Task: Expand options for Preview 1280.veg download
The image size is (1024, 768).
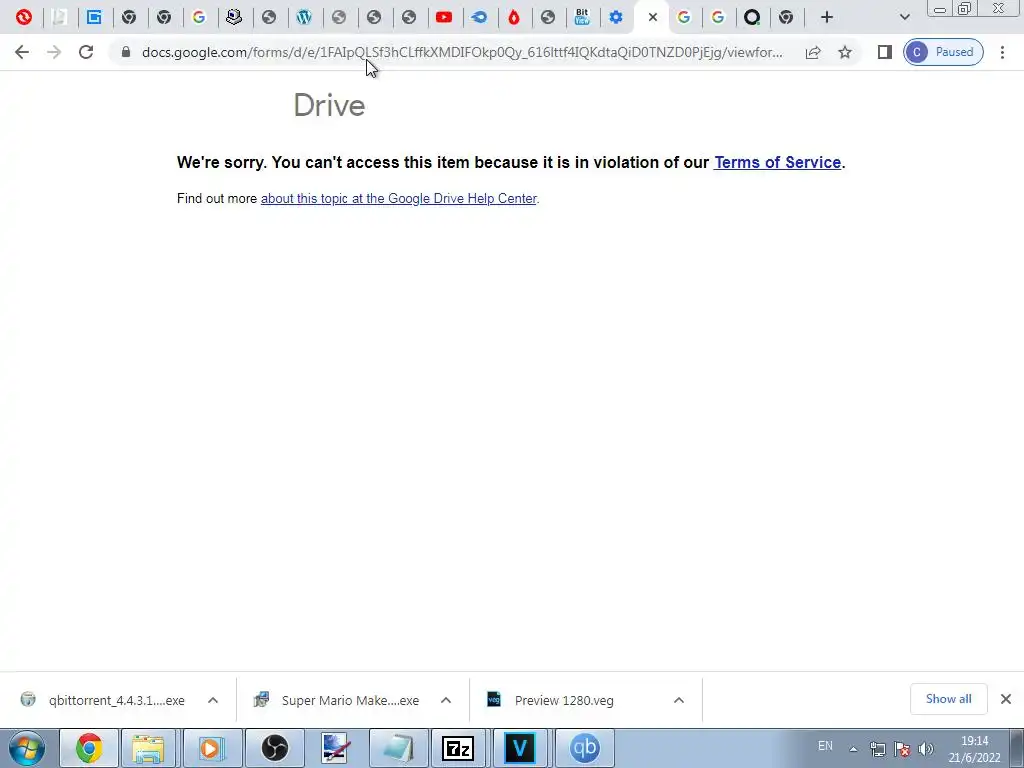Action: (x=679, y=700)
